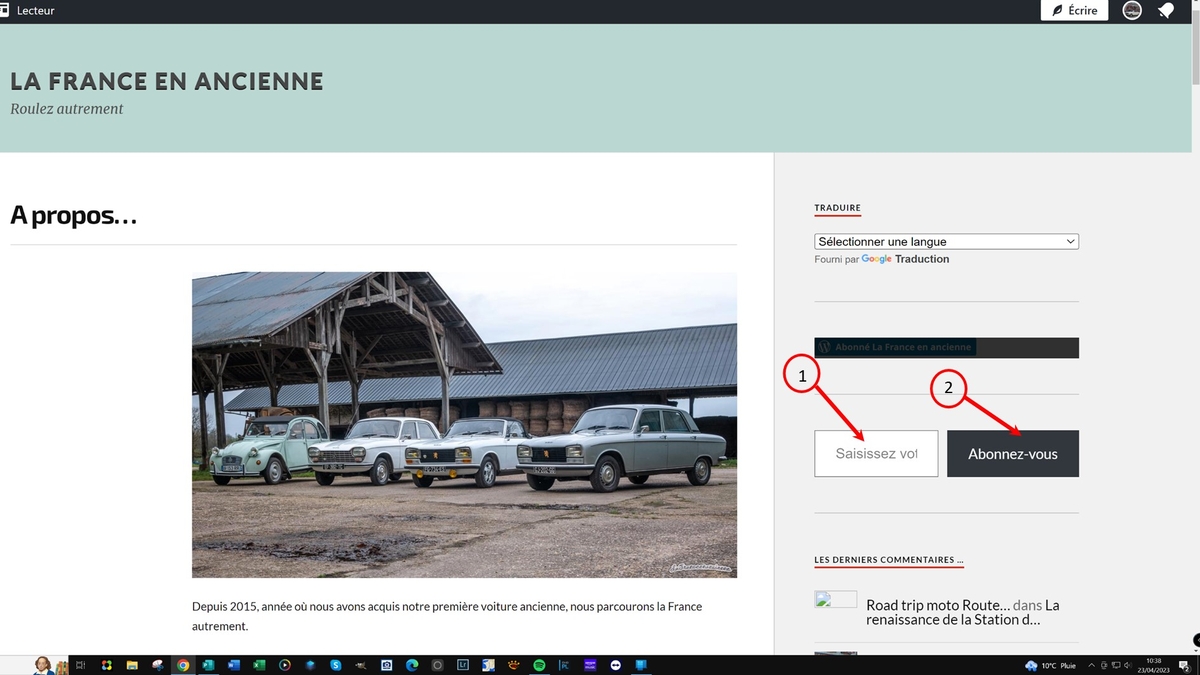This screenshot has height=675, width=1200.
Task: Show hidden system tray icons
Action: [1092, 665]
